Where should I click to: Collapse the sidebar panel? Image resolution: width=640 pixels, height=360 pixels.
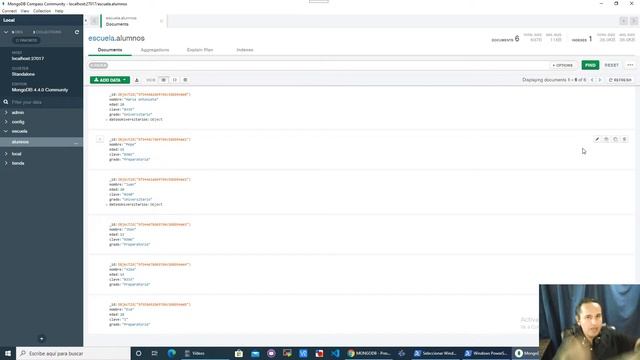tap(86, 20)
